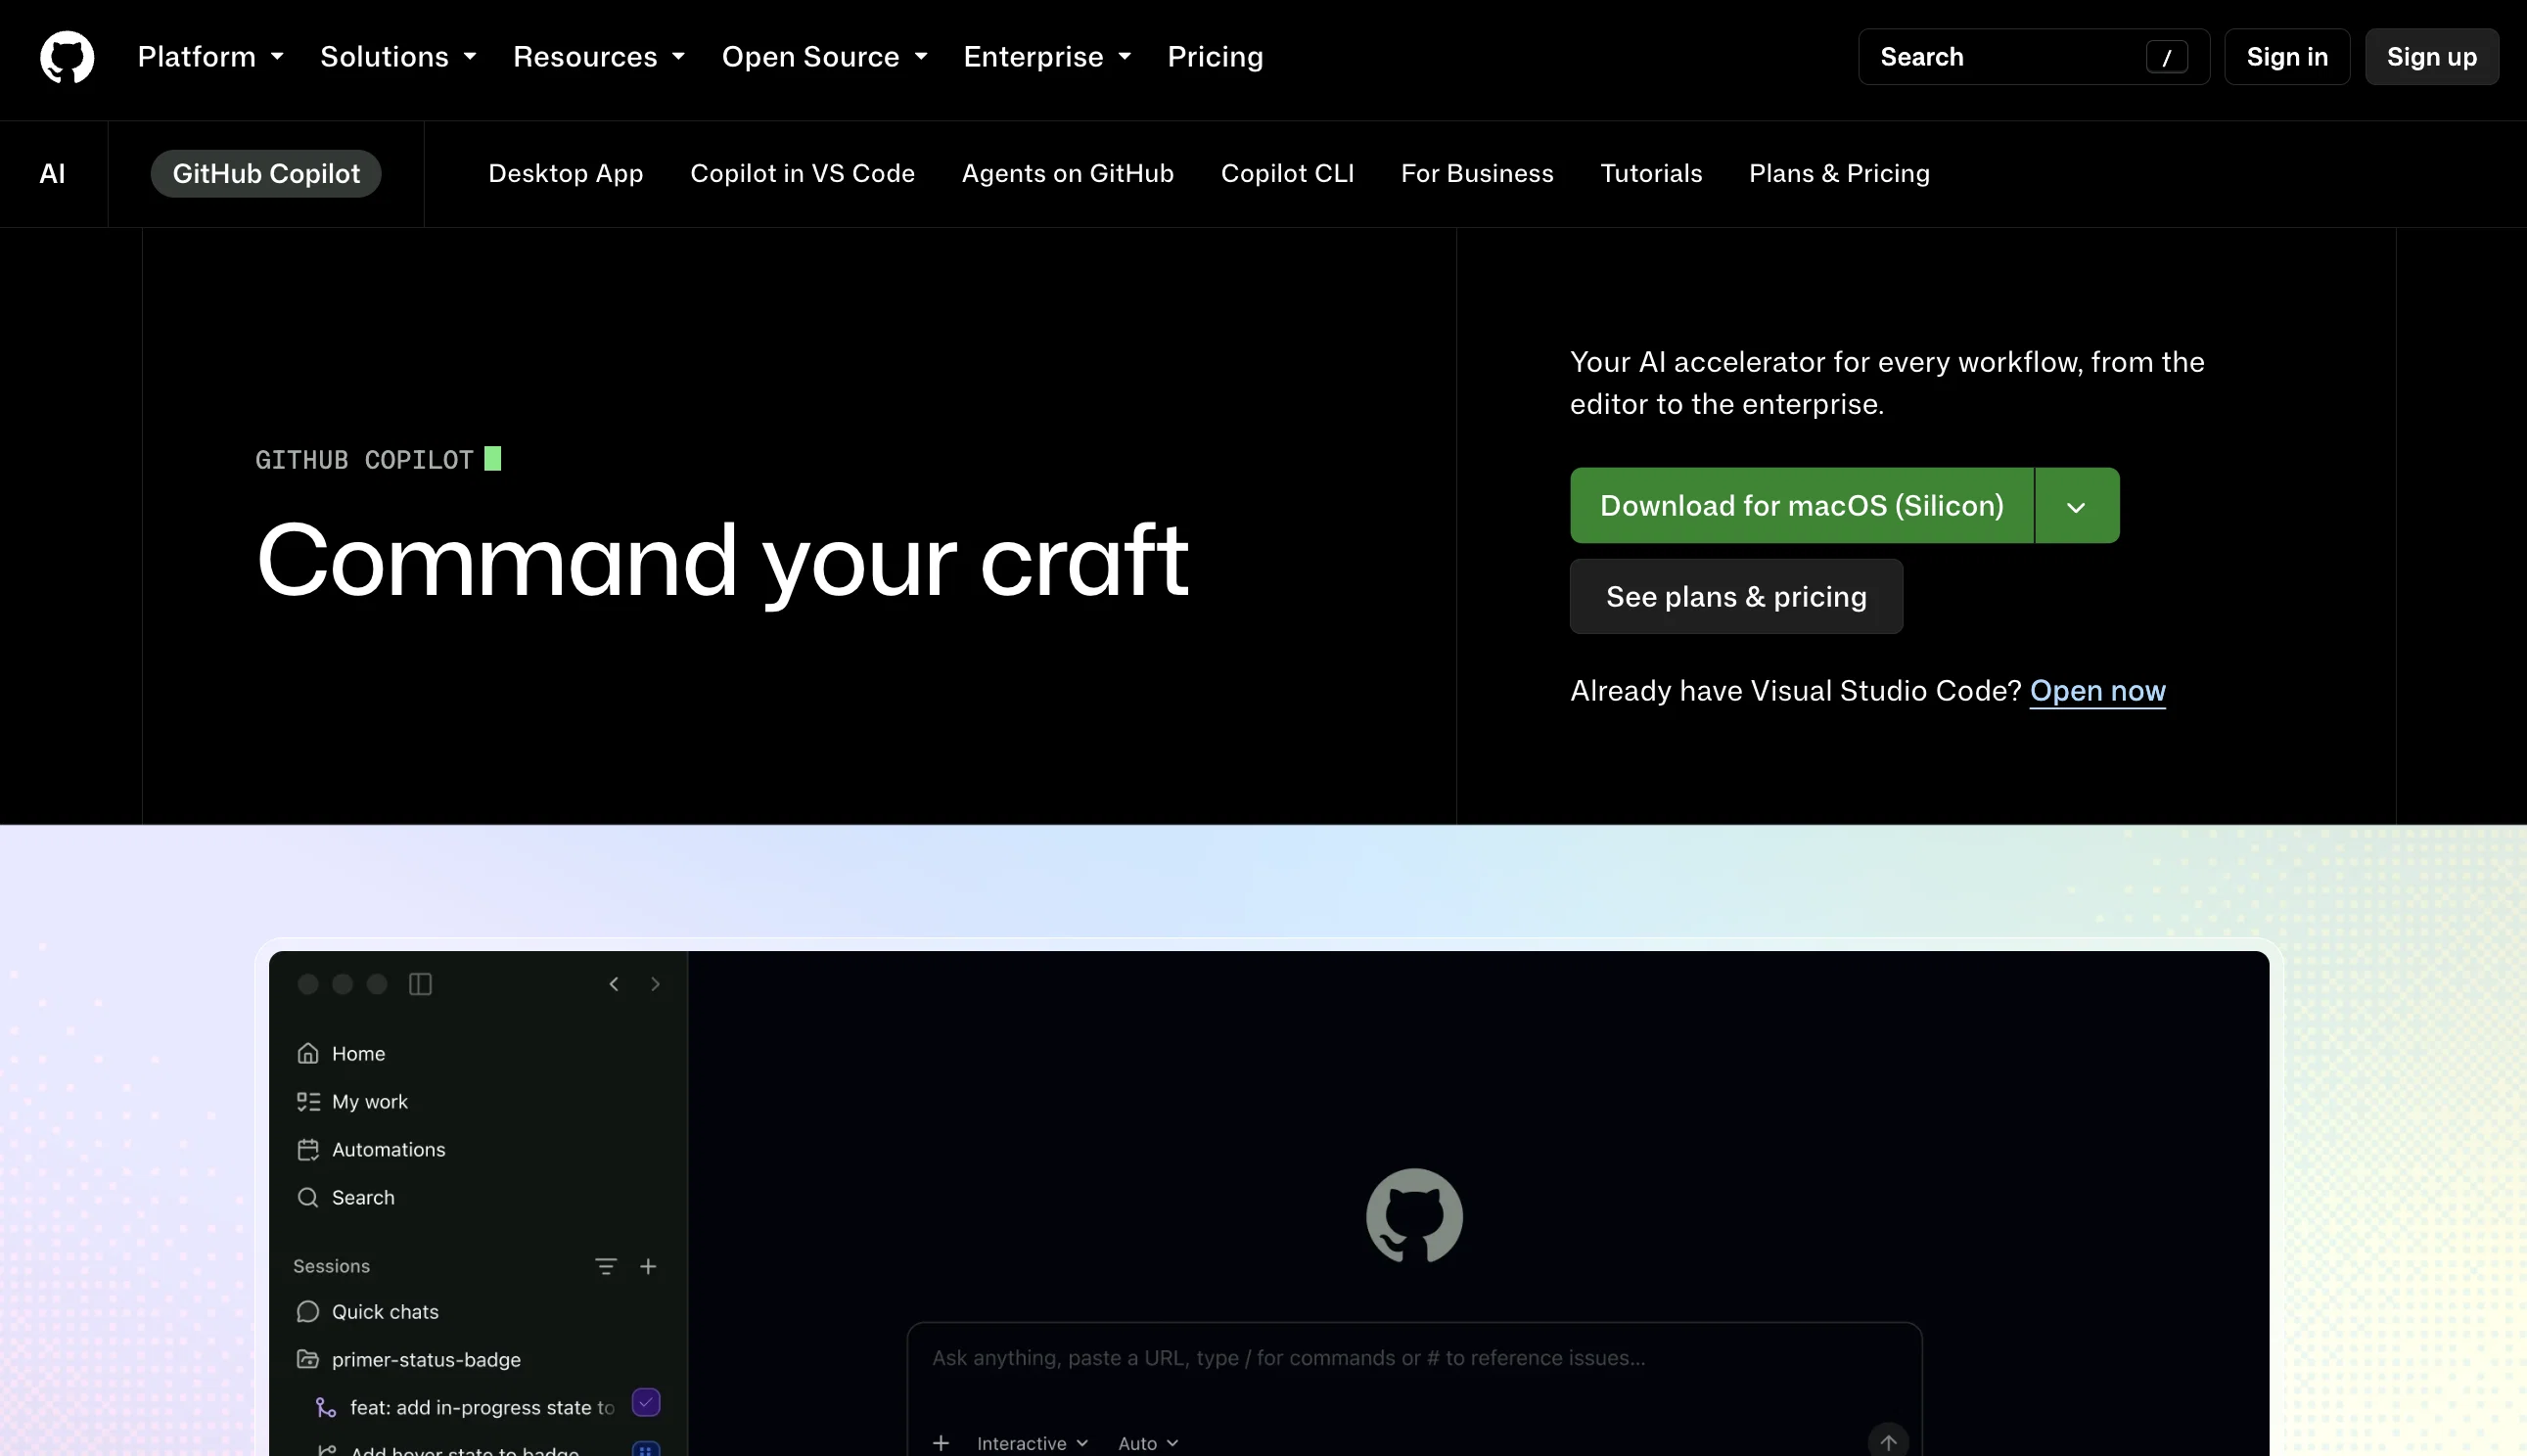Open the Plans & Pricing tab
Image resolution: width=2527 pixels, height=1456 pixels.
[x=1839, y=173]
